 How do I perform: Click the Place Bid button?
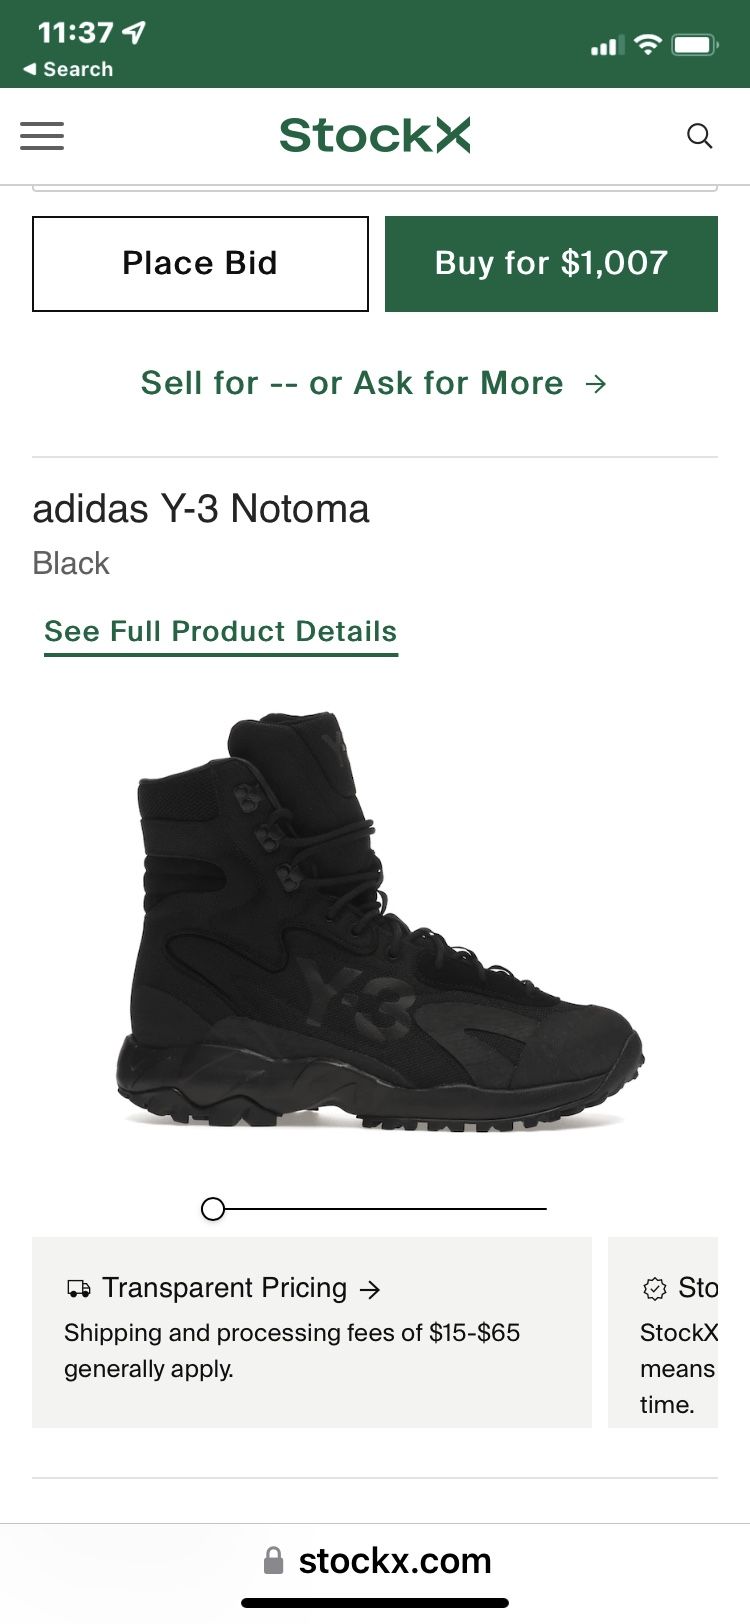(200, 264)
